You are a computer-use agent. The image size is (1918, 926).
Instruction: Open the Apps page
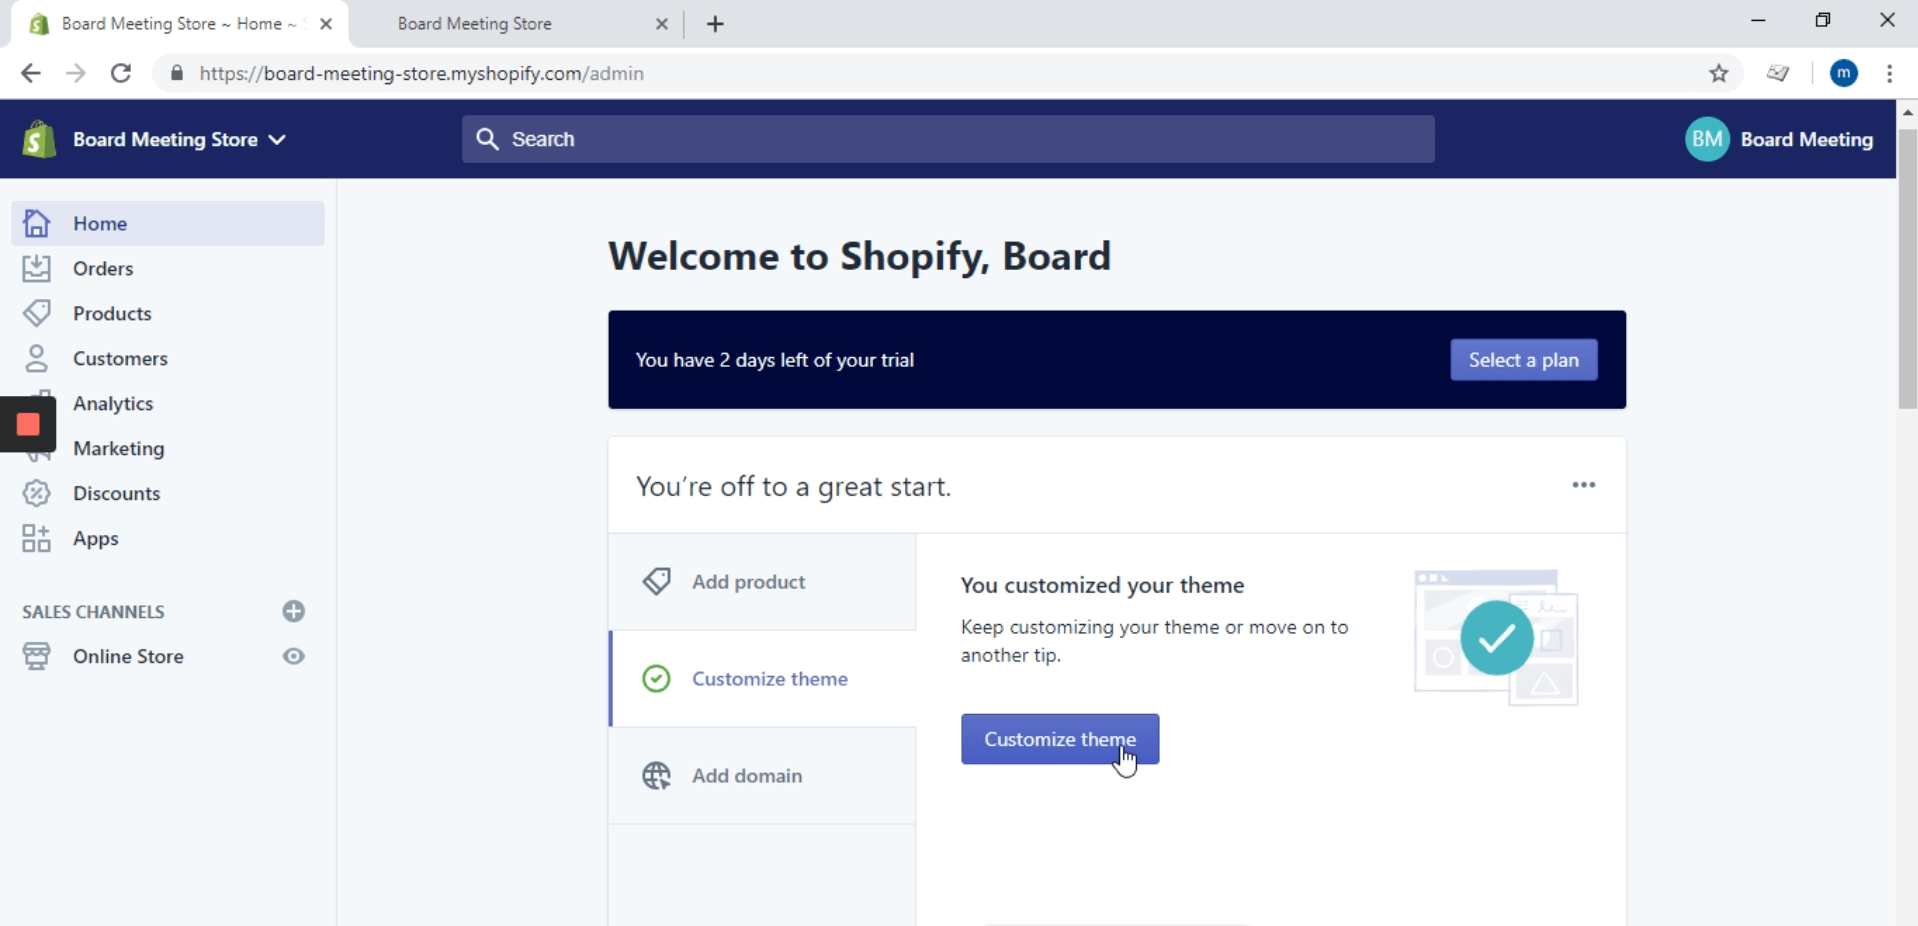(95, 538)
